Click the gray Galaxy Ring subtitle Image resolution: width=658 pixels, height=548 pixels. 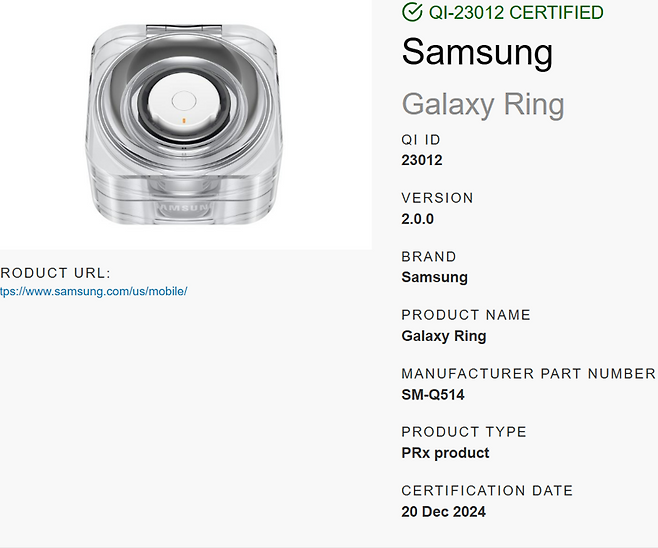(483, 104)
